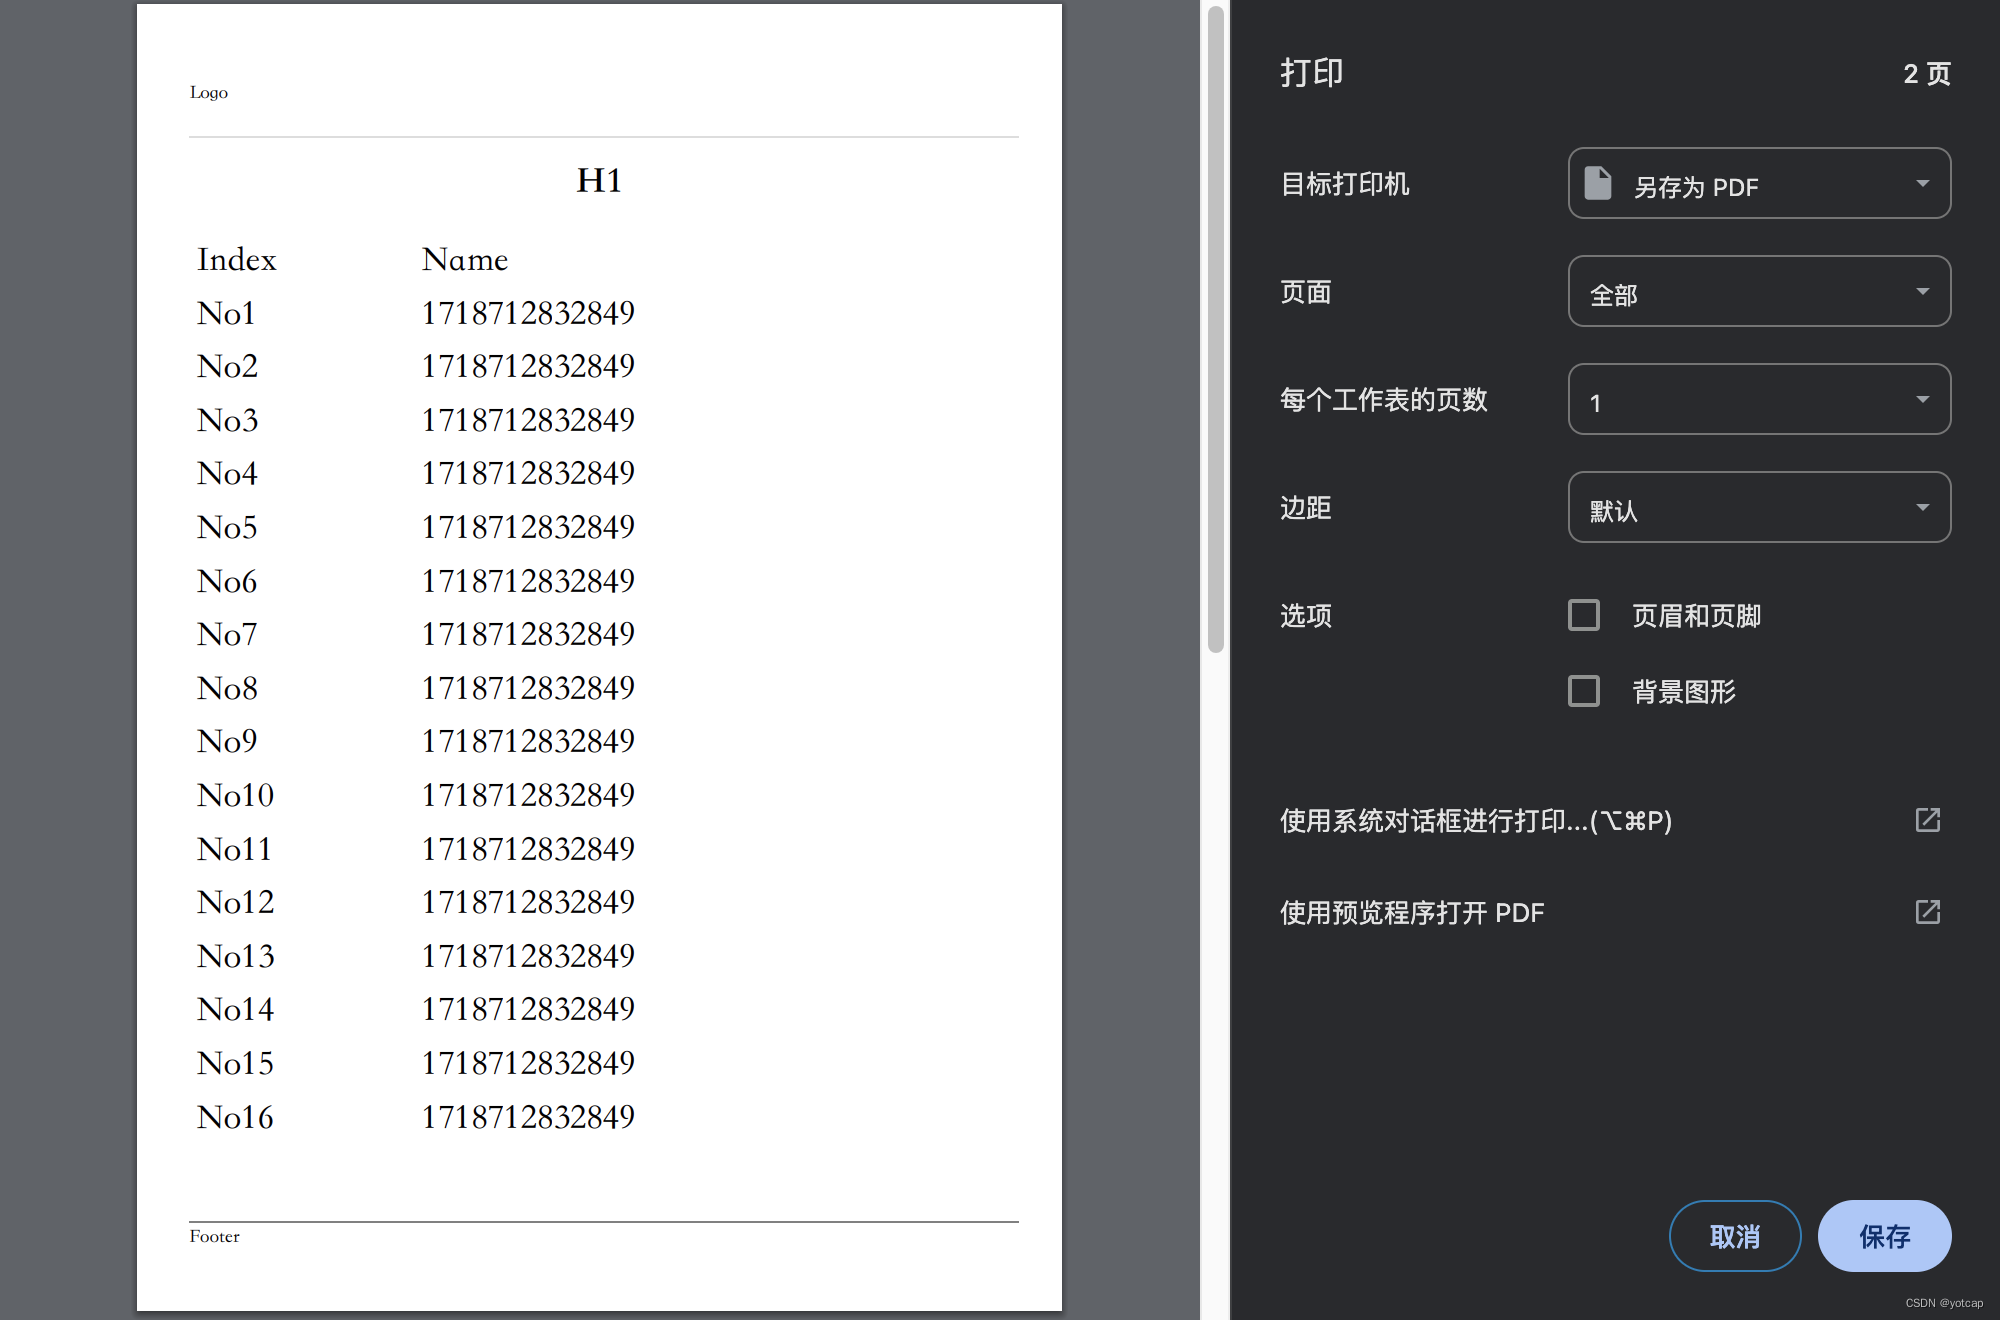Click the 取消 cancel button
The height and width of the screenshot is (1320, 2000).
pyautogui.click(x=1735, y=1236)
